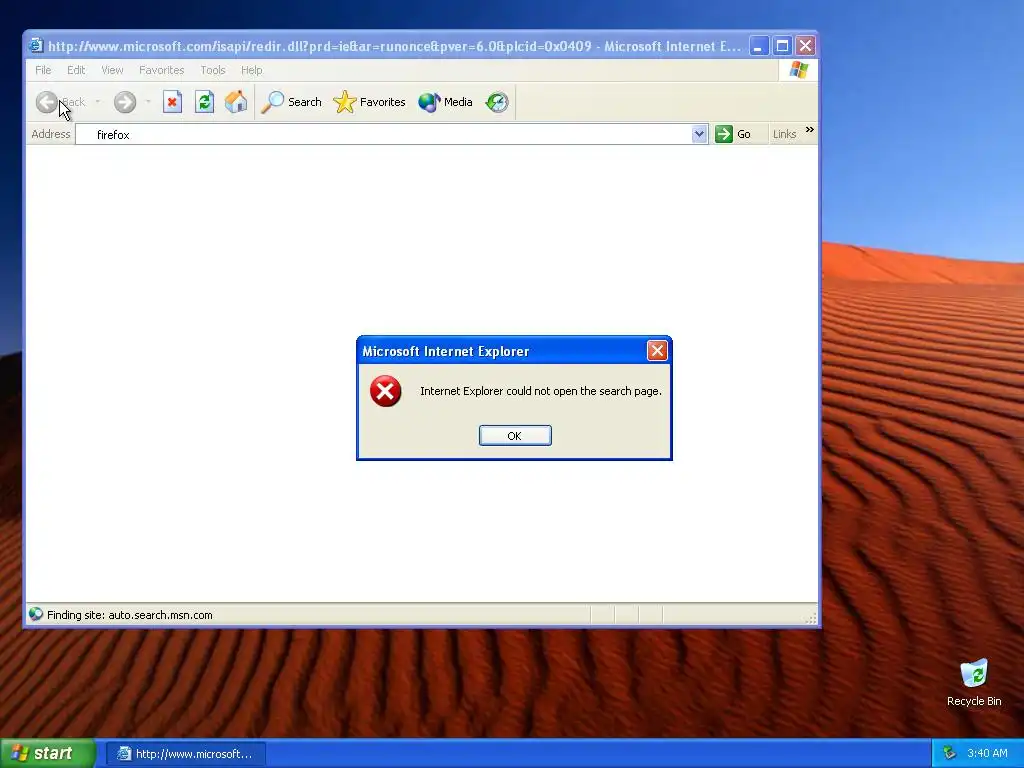1024x768 pixels.
Task: Click the 3:40 AM clock
Action: [x=987, y=754]
